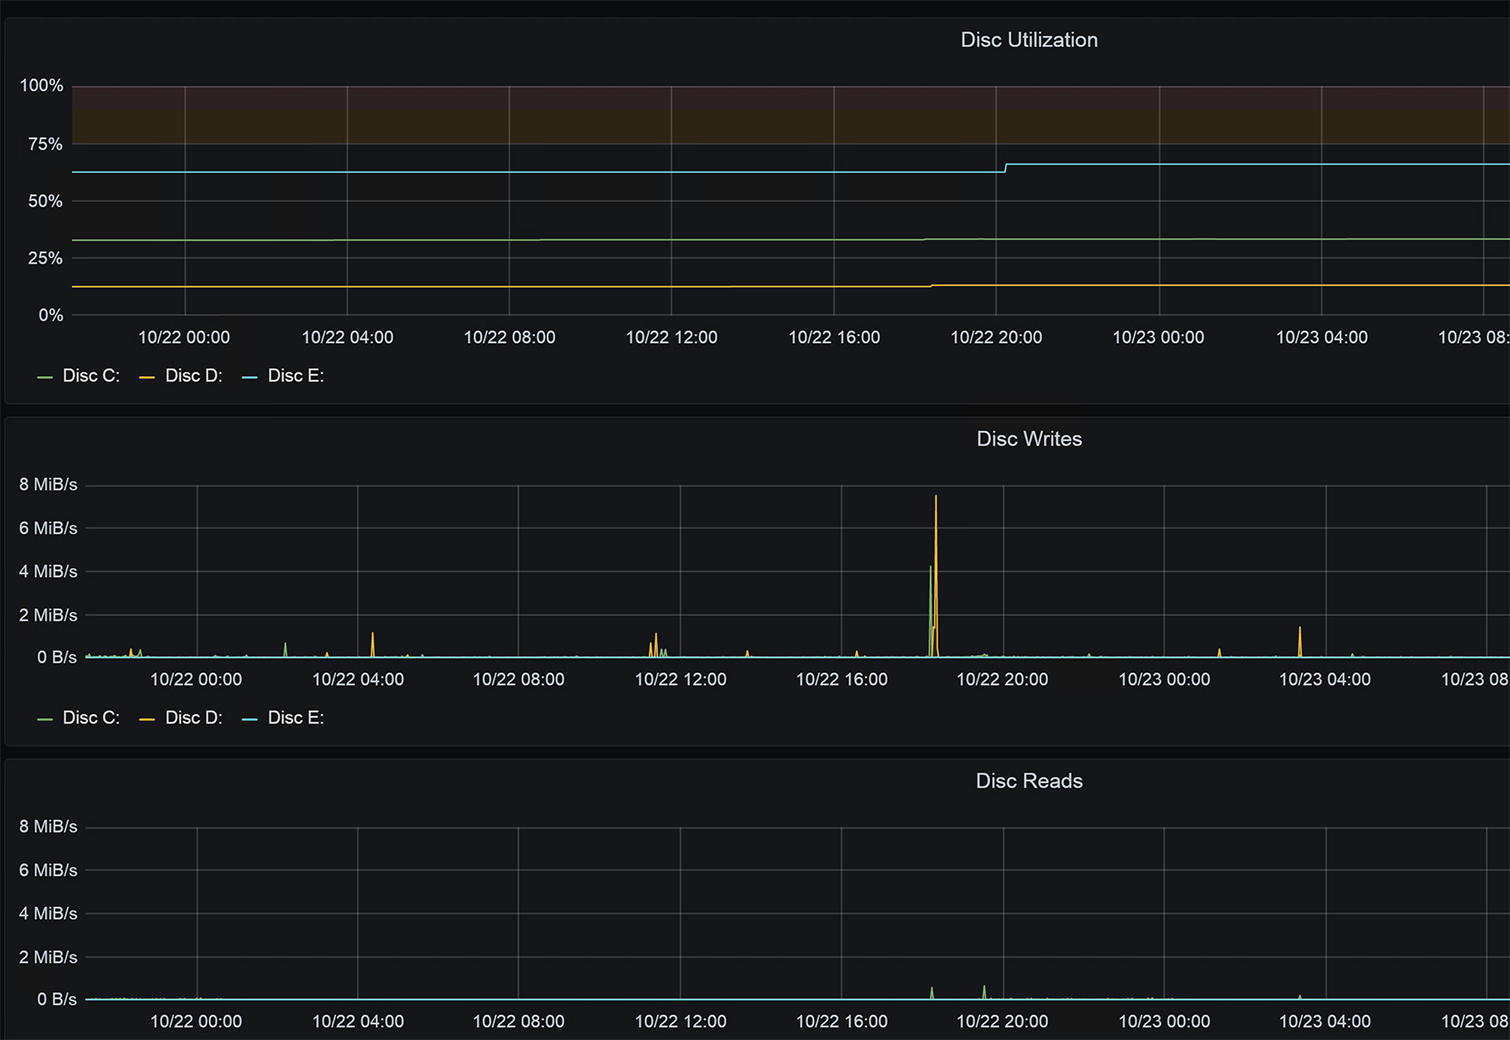The height and width of the screenshot is (1040, 1510).
Task: Click the 6 MiB/s axis label in Disc Writes
Action: pyautogui.click(x=48, y=528)
